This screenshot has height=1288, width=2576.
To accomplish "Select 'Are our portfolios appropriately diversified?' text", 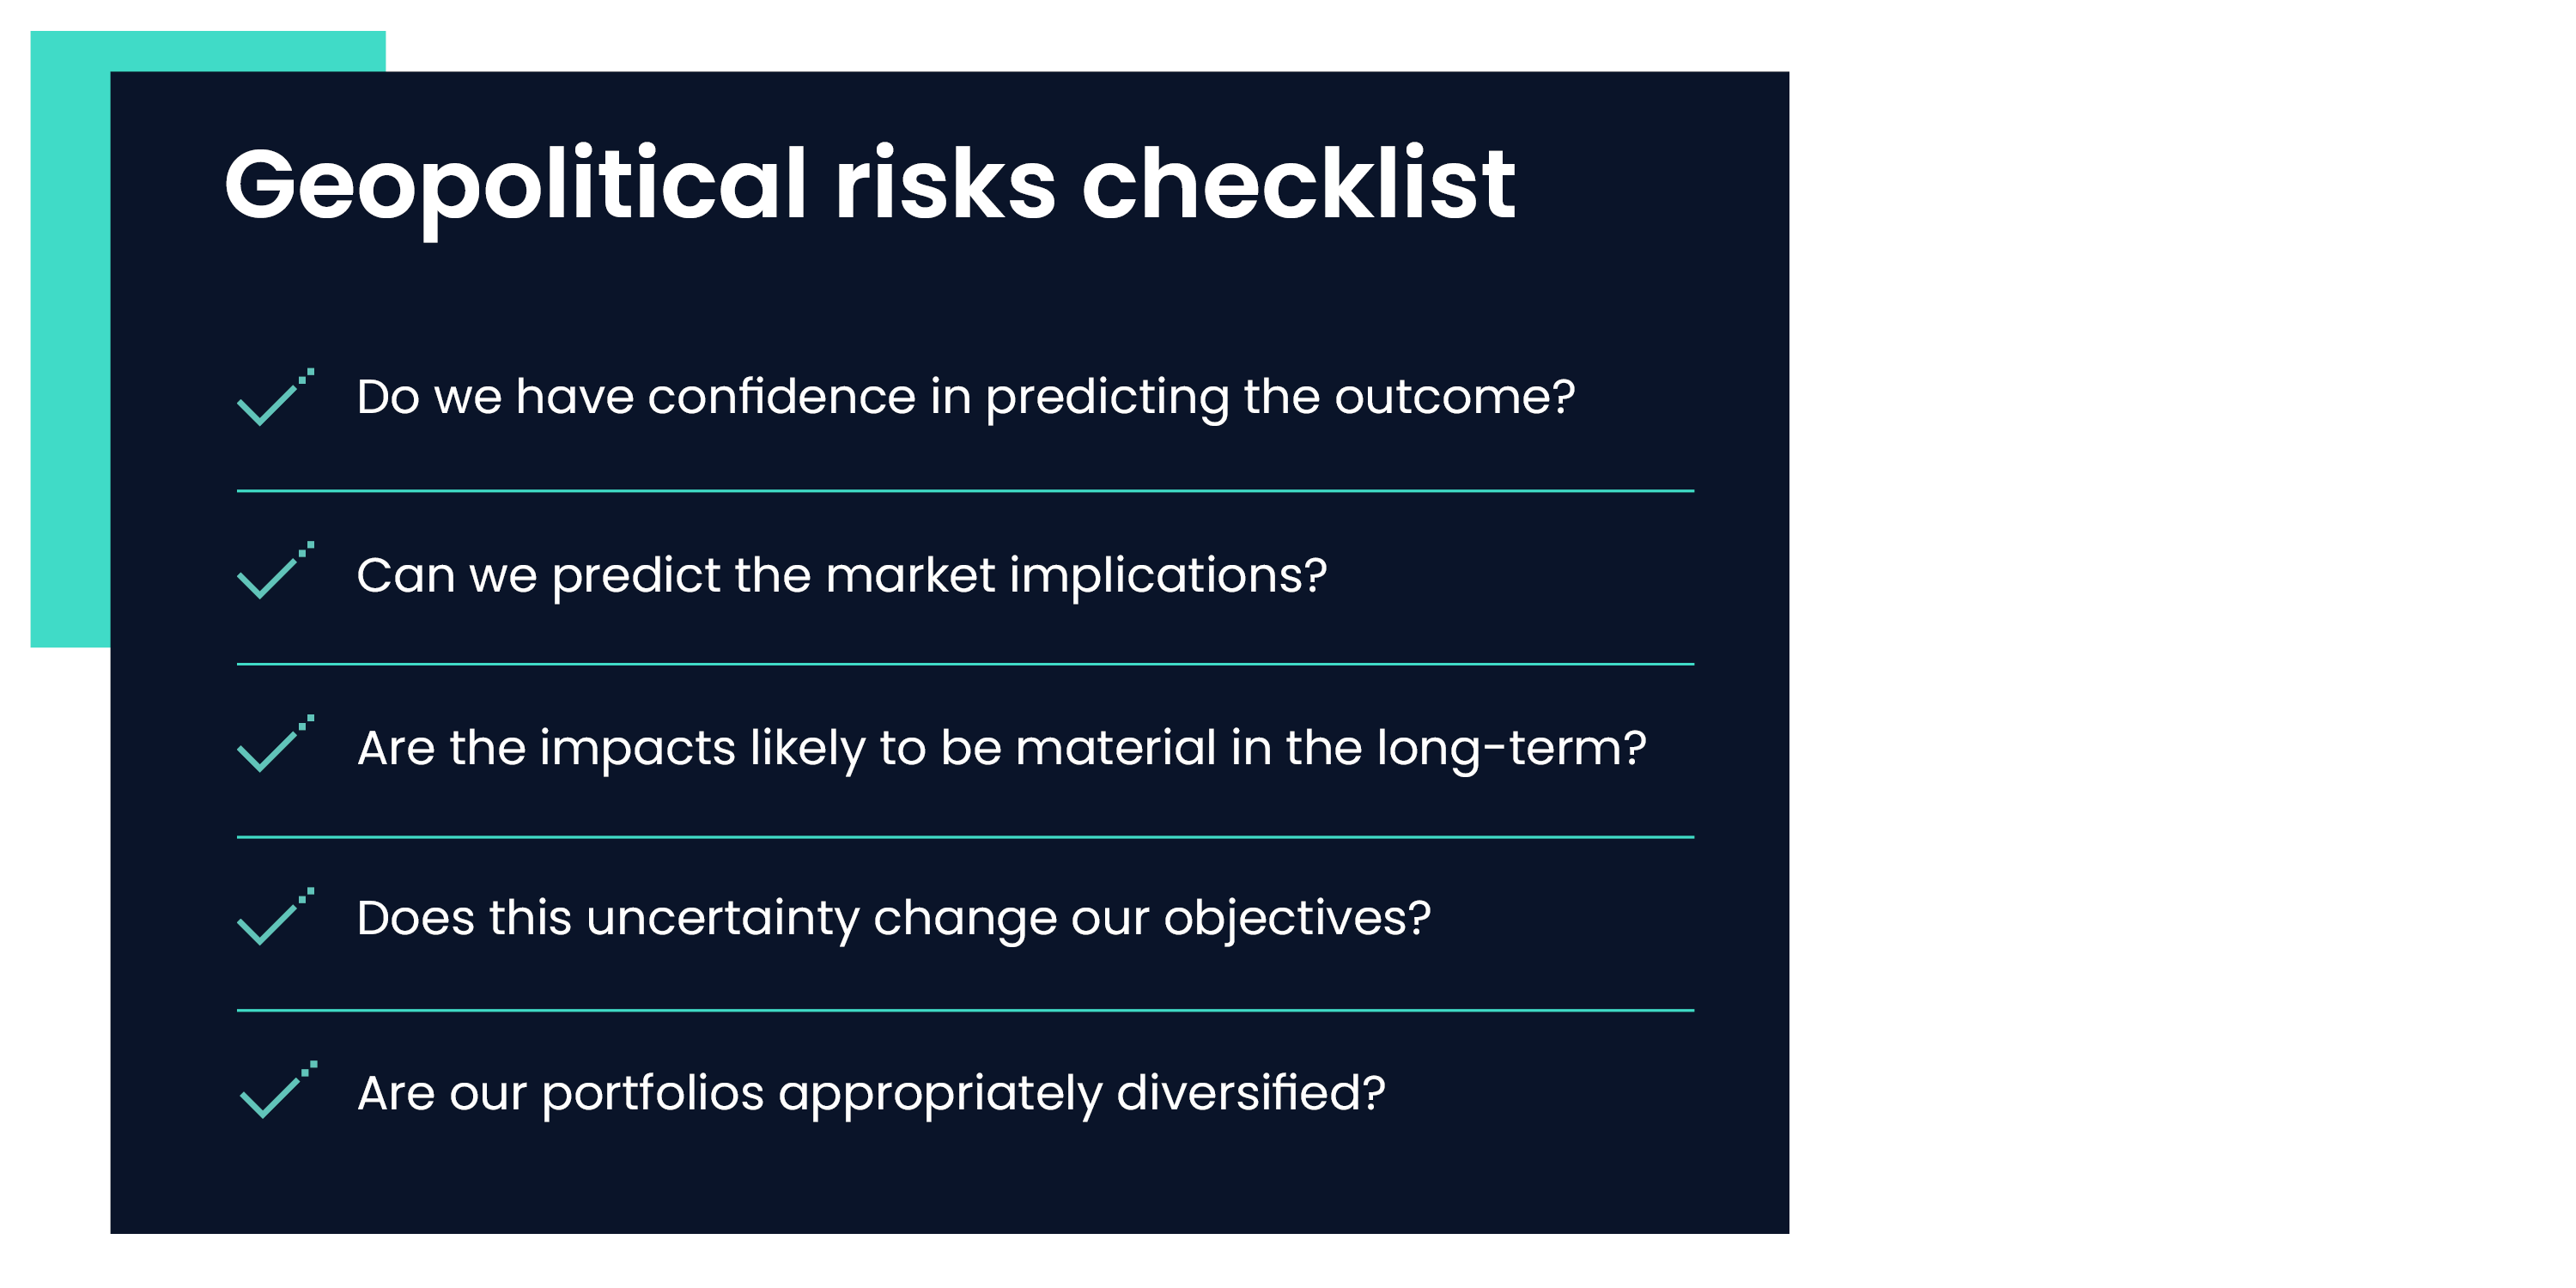I will point(871,1092).
